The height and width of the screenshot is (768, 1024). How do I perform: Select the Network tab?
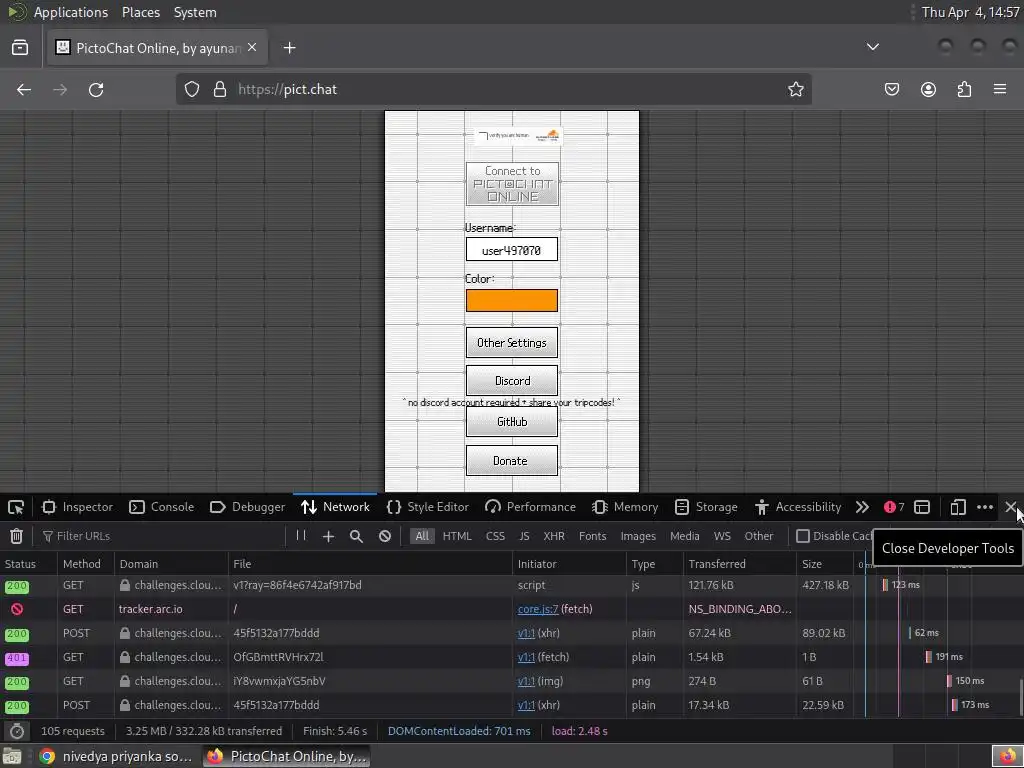pos(335,507)
